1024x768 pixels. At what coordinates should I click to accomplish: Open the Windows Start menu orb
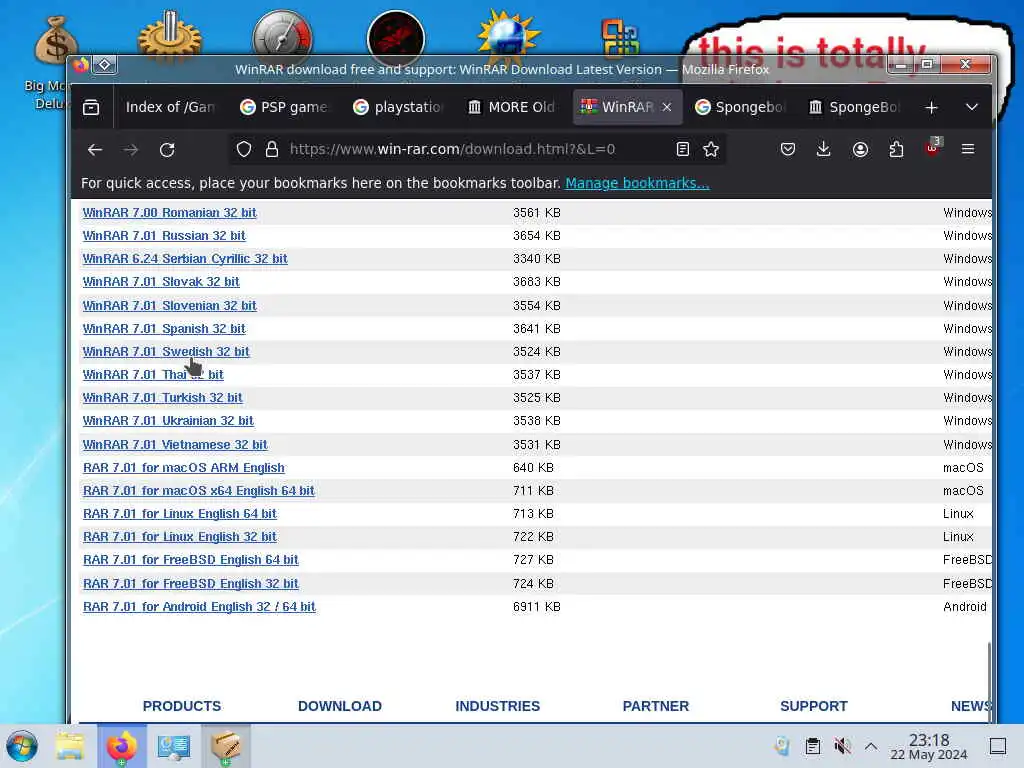coord(22,746)
